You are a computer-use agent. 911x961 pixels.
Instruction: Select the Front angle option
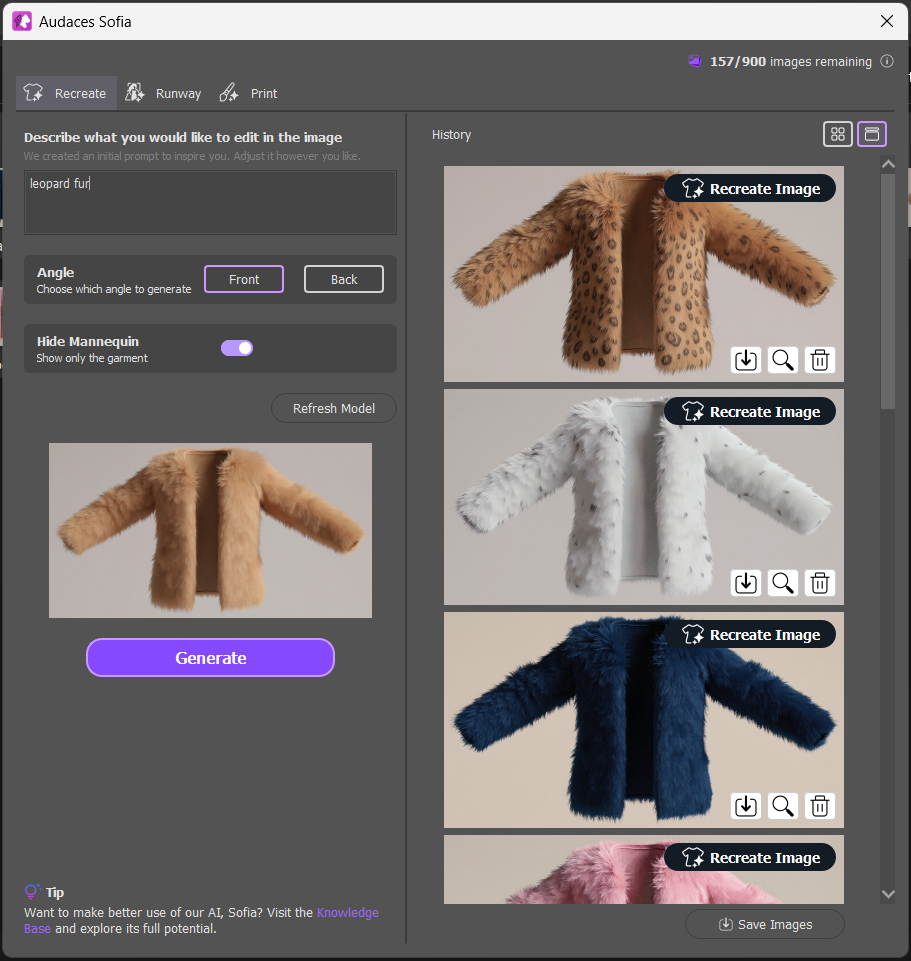[243, 279]
